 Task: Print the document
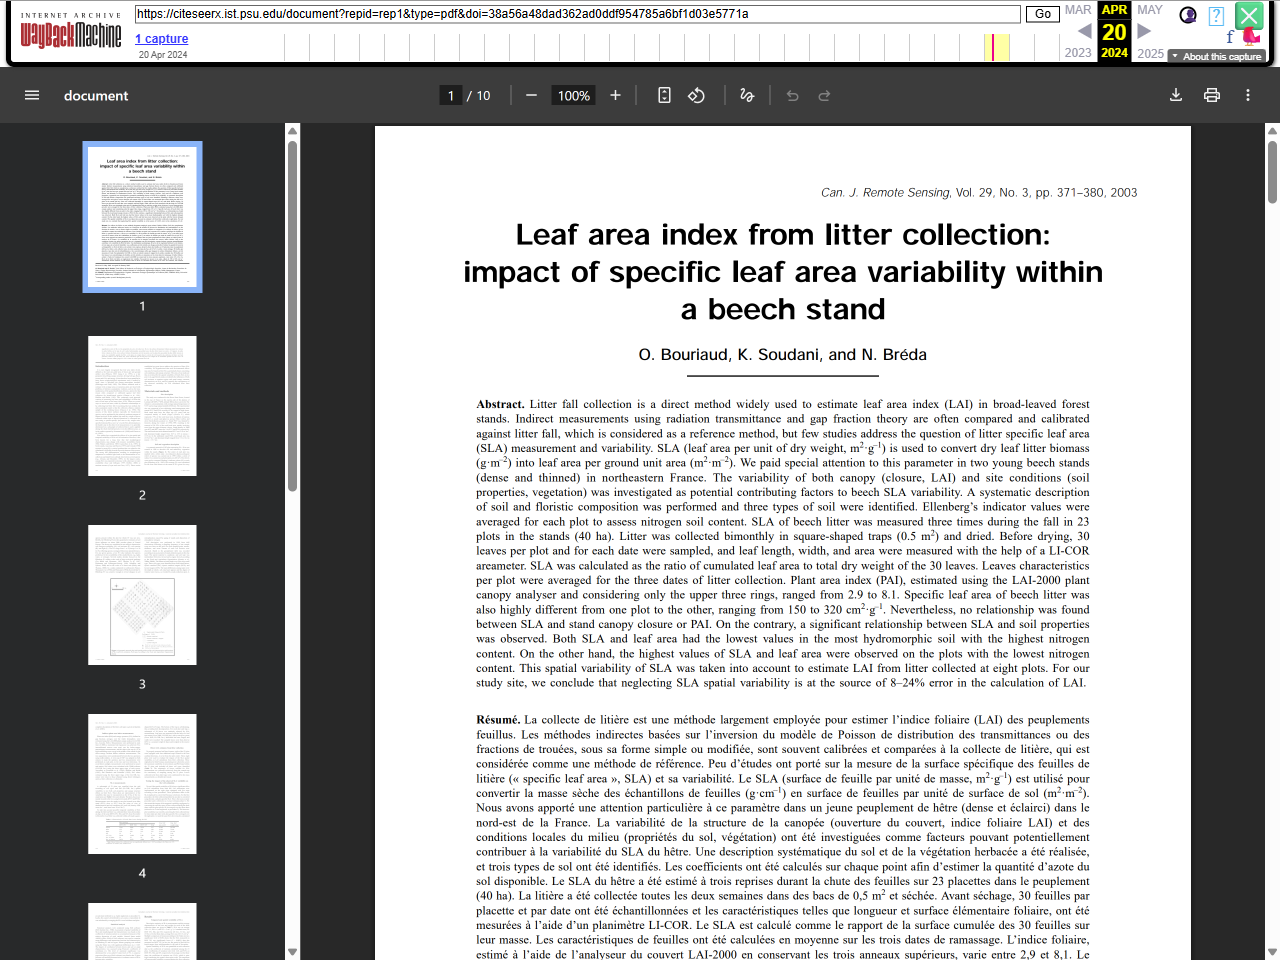(x=1212, y=95)
